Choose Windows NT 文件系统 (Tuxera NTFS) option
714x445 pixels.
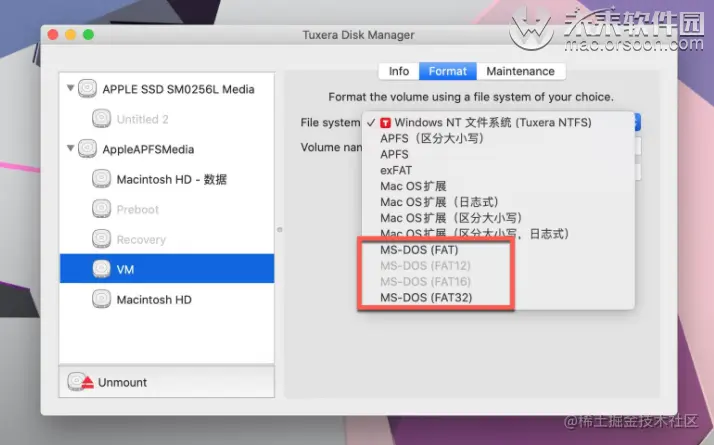point(498,122)
